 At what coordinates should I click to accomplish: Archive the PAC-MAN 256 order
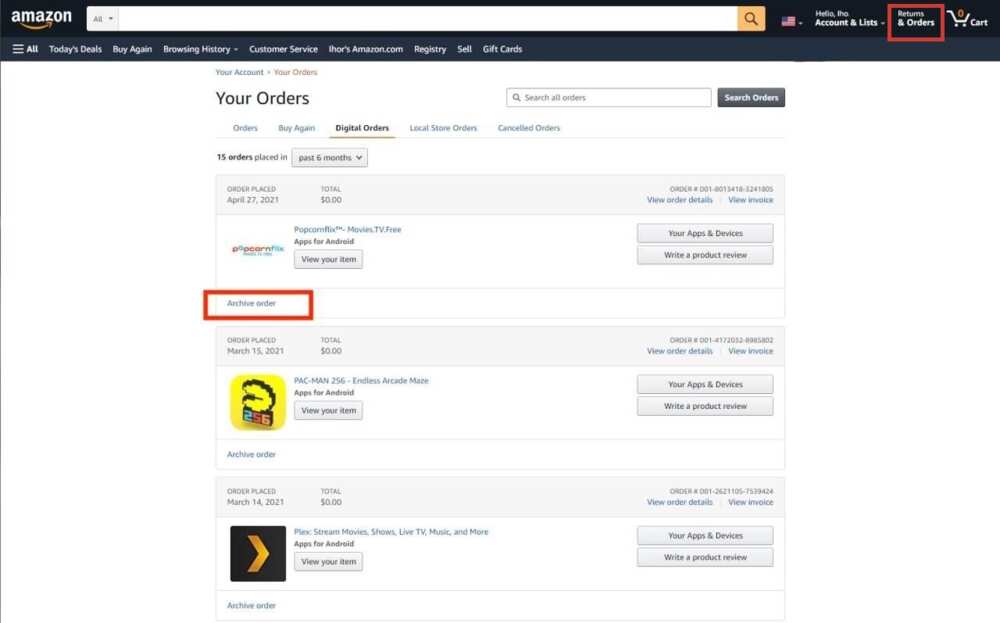(251, 455)
